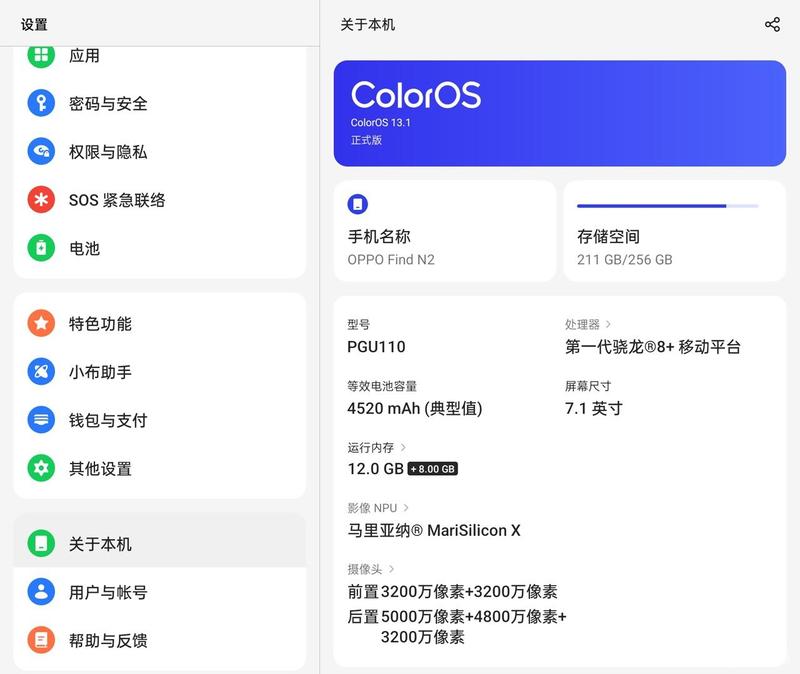Tap the +8.00 GB RAM expansion badge

click(433, 469)
